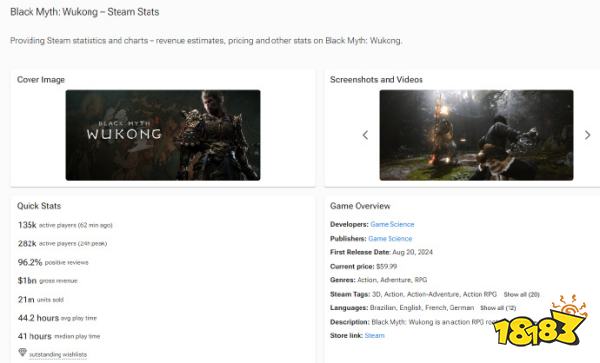This screenshot has width=600, height=363.
Task: Show the previous screenshot with left arrow
Action: 365,135
